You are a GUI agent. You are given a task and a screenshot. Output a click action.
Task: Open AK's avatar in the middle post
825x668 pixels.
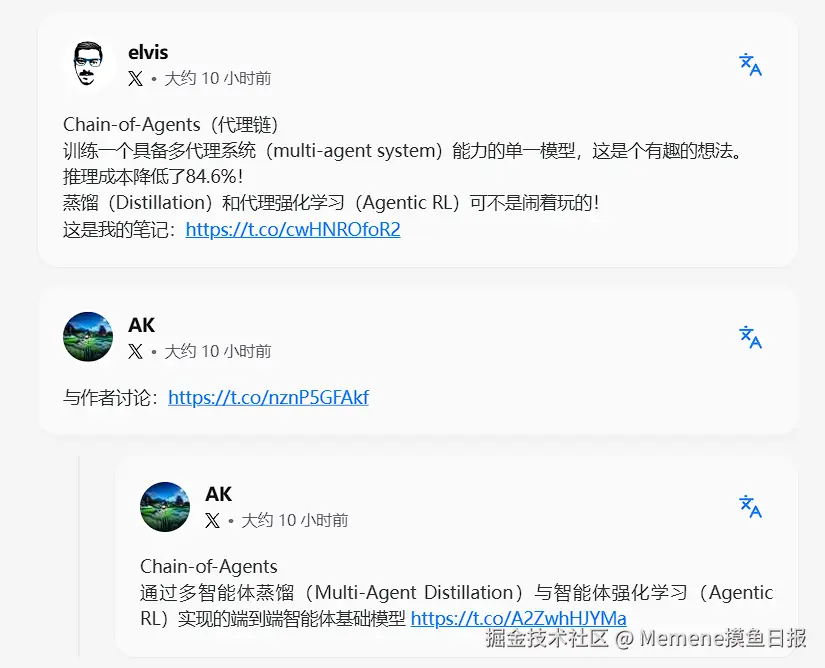point(88,337)
